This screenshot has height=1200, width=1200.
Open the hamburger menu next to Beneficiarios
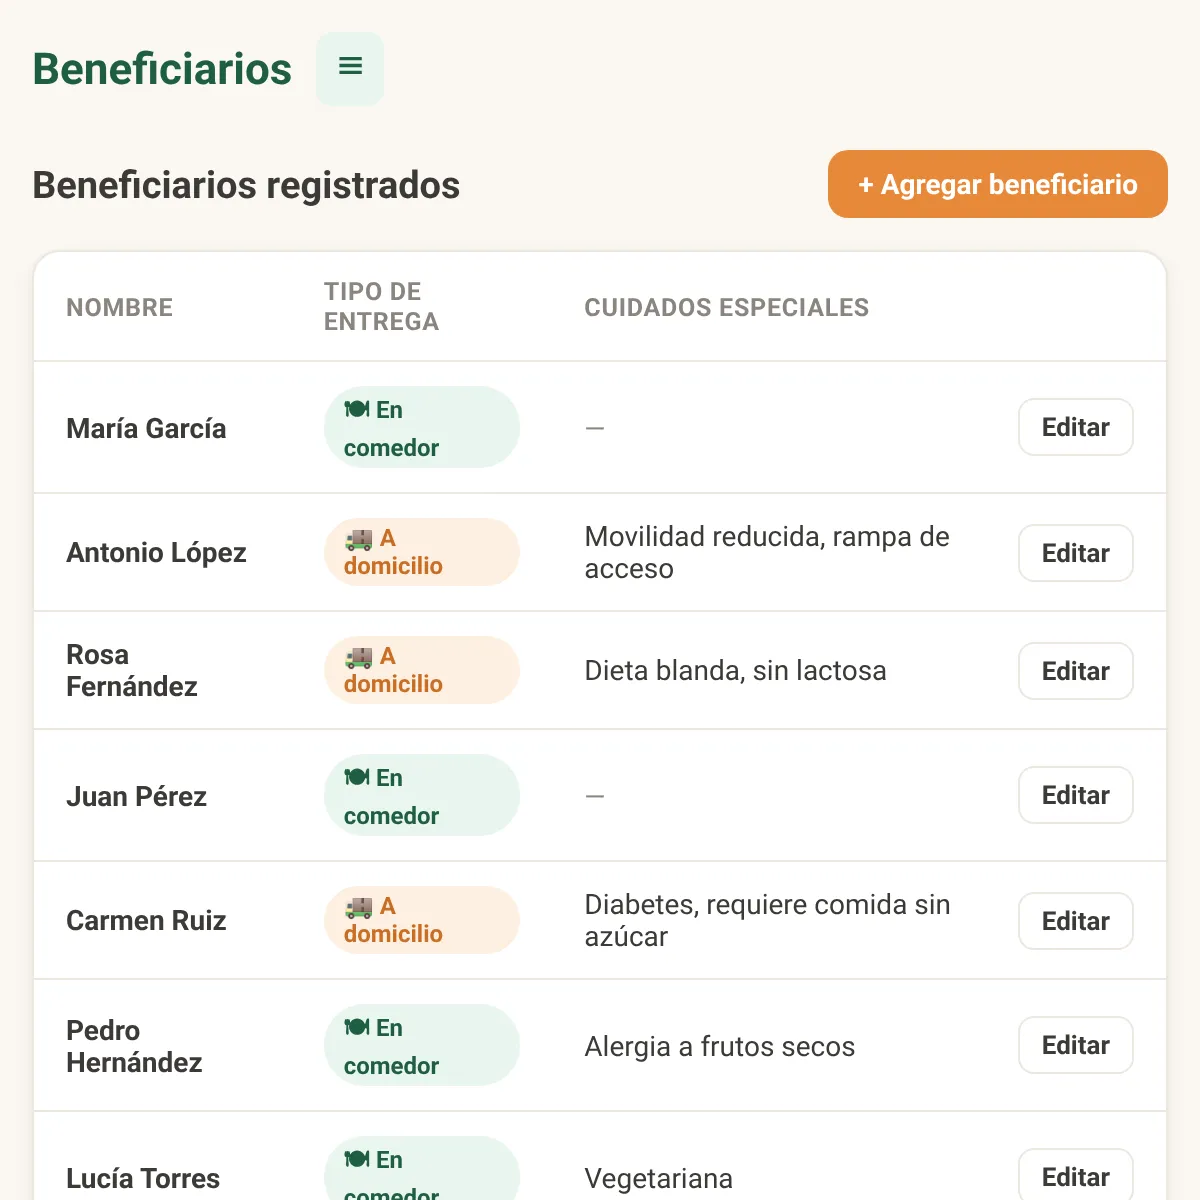[350, 68]
